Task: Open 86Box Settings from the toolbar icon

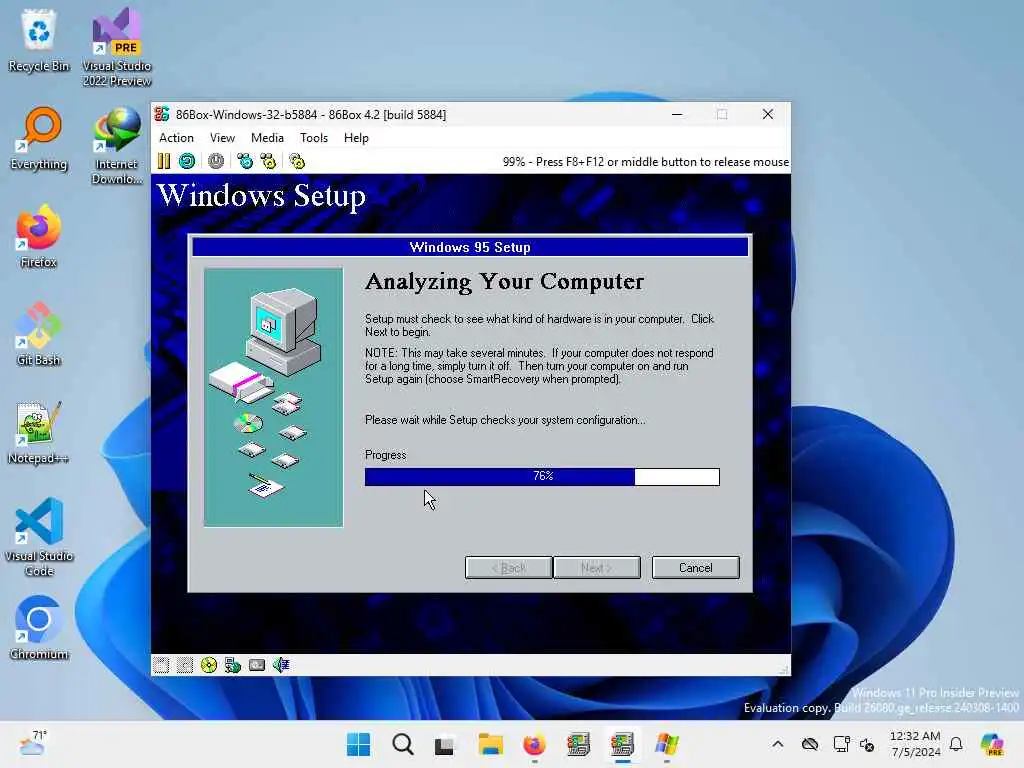Action: [x=297, y=161]
